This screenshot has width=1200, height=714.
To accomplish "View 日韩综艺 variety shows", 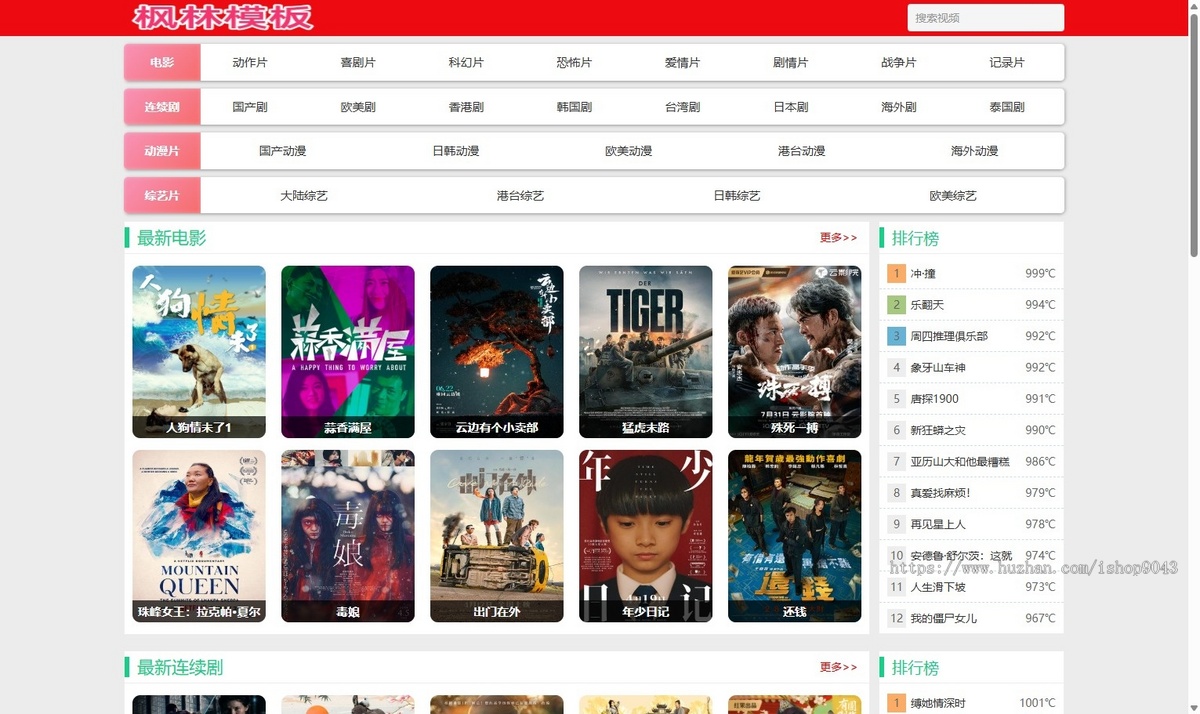I will (737, 195).
